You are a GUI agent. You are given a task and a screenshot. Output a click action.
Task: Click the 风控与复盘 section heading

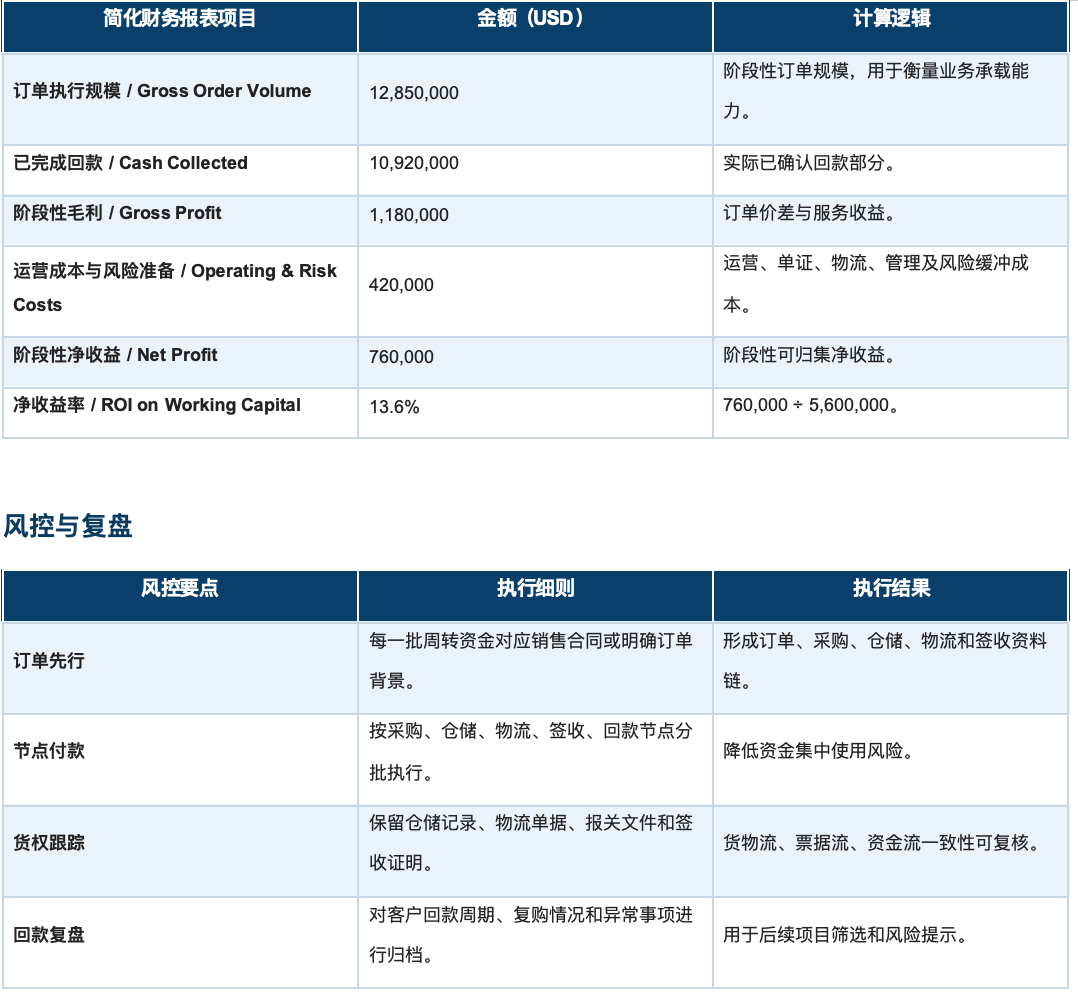click(x=67, y=526)
